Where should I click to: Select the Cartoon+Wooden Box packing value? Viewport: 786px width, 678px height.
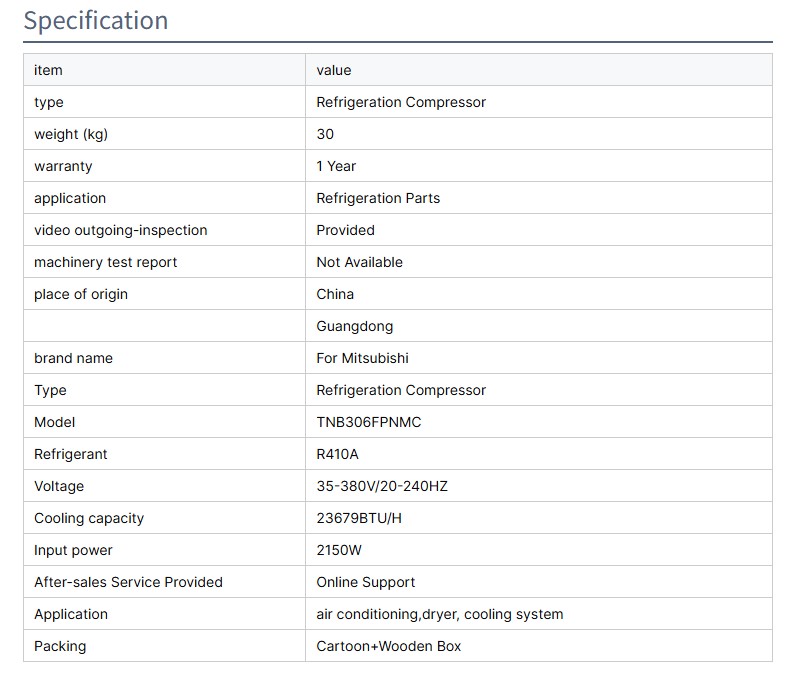coord(388,646)
